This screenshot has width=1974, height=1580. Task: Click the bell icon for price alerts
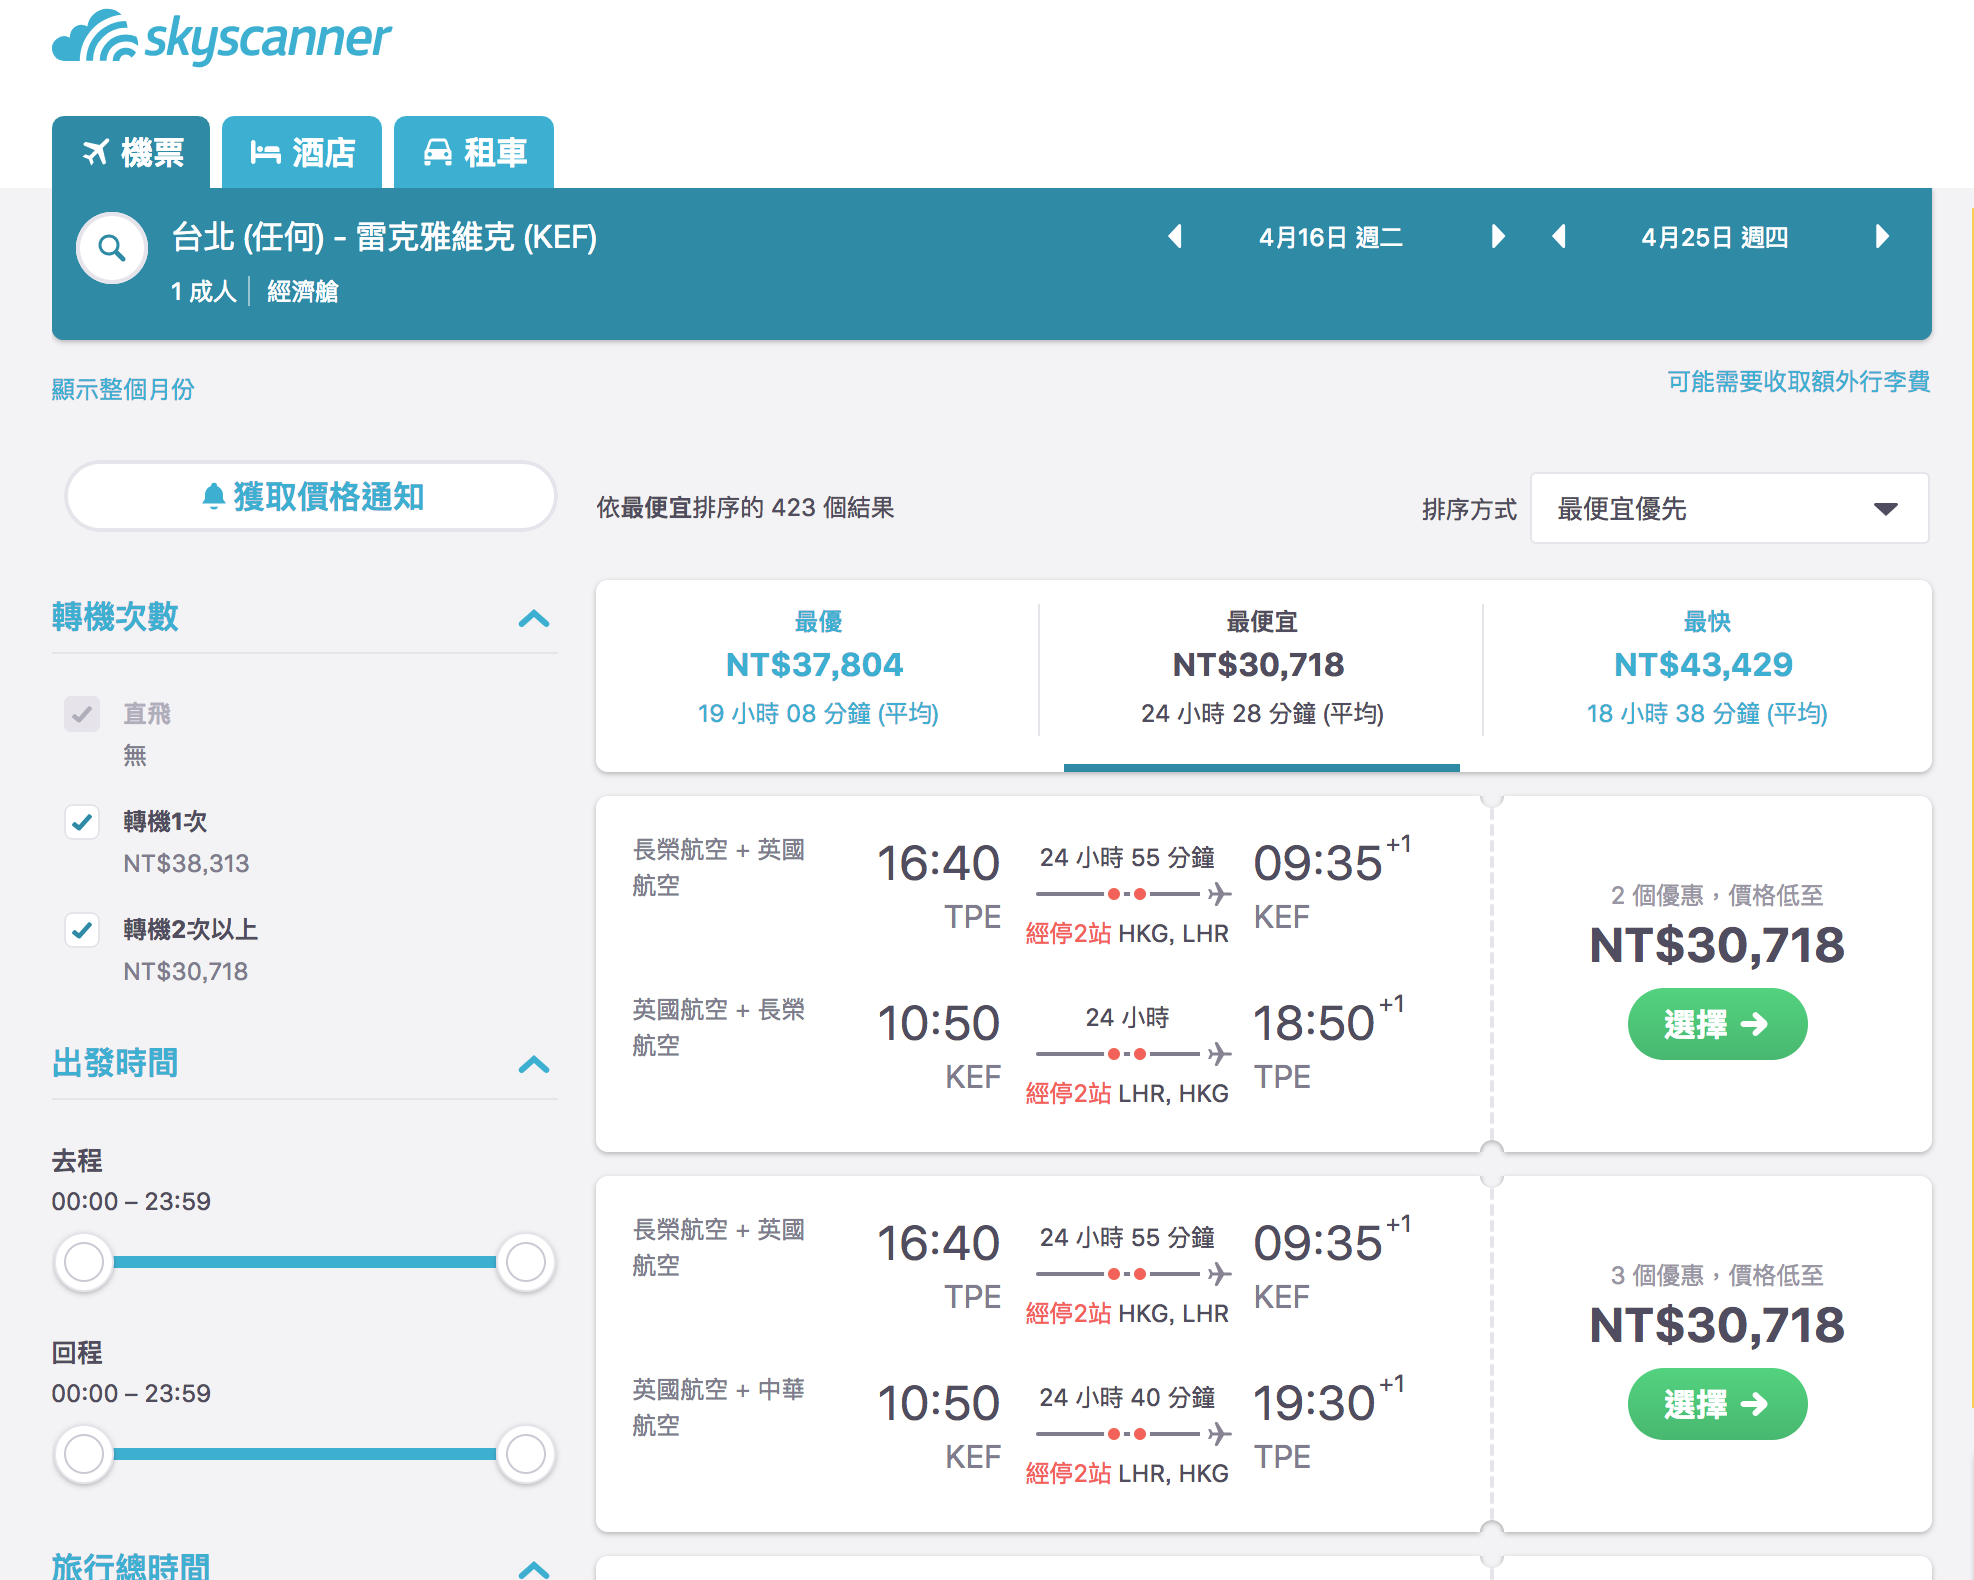214,495
